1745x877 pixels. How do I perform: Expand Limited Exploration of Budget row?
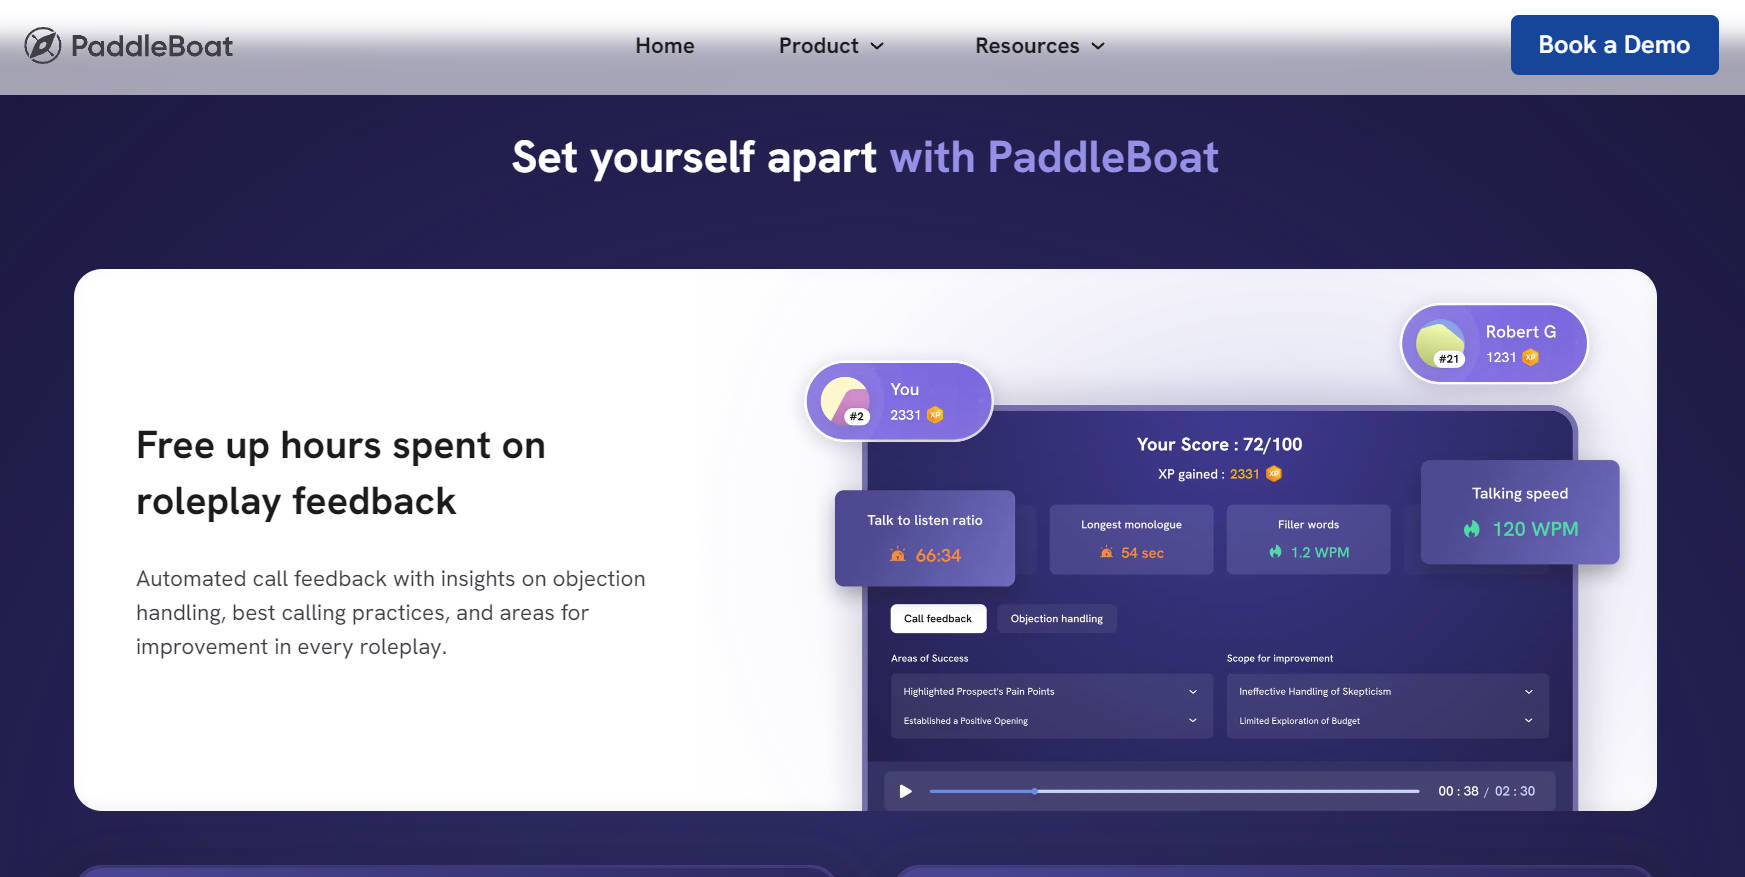[1387, 720]
